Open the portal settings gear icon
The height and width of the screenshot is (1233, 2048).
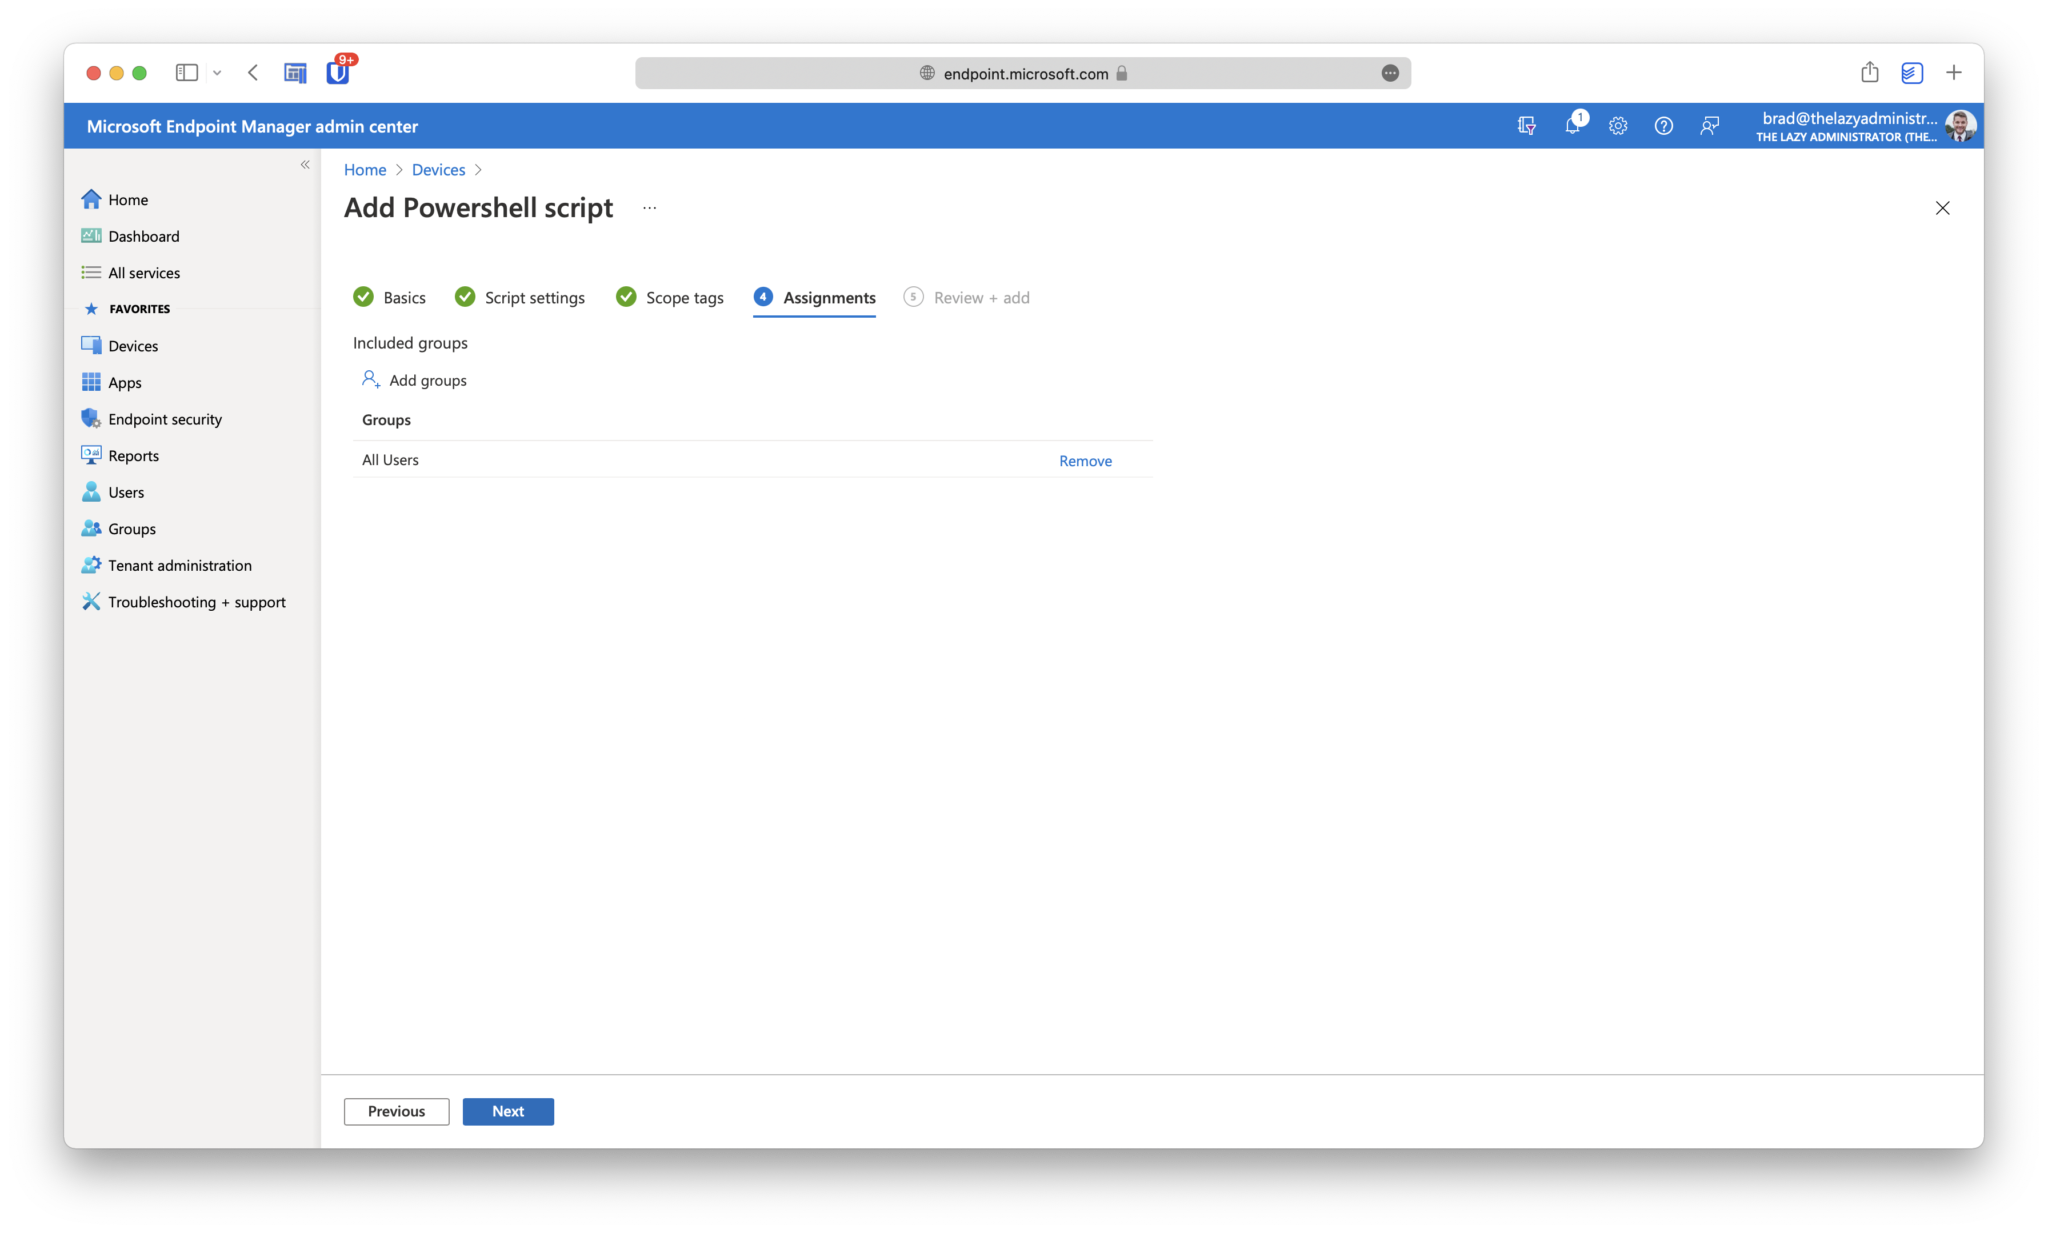tap(1618, 126)
